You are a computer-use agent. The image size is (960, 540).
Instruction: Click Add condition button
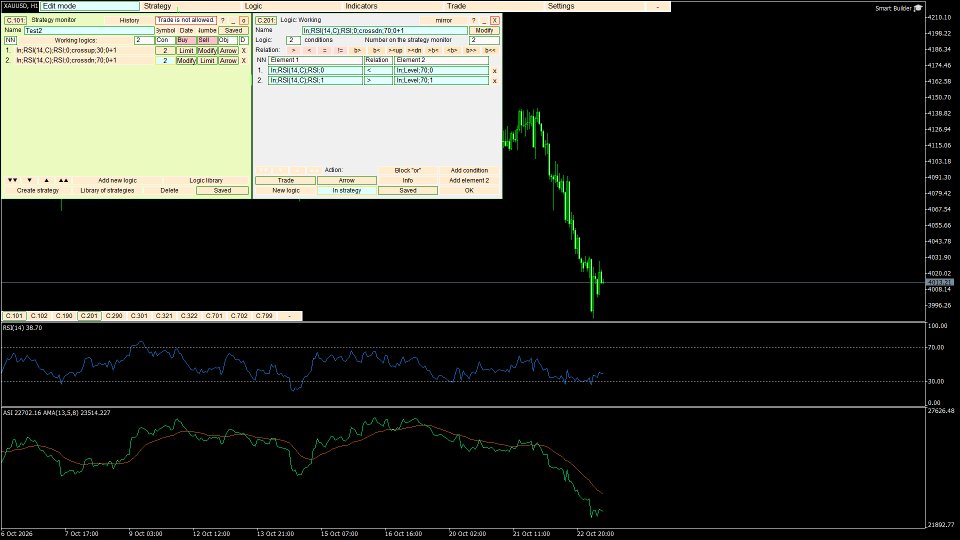click(x=470, y=171)
